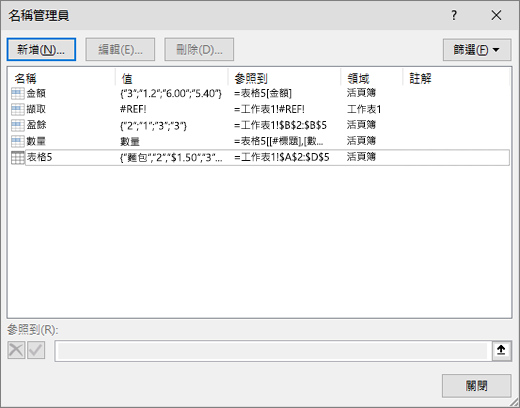The width and height of the screenshot is (520, 408).
Task: Click reference =工作表1!$B$2:$B$5
Action: coord(280,125)
